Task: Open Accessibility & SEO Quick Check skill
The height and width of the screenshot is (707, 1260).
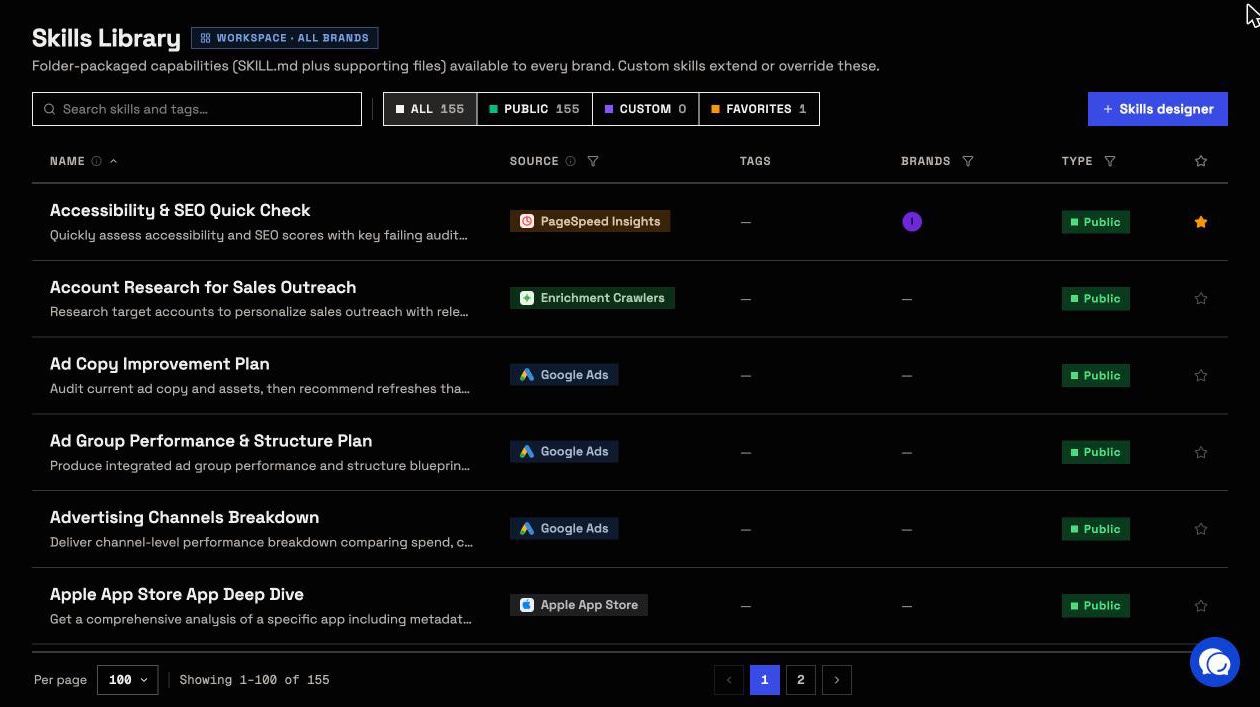Action: click(x=180, y=210)
